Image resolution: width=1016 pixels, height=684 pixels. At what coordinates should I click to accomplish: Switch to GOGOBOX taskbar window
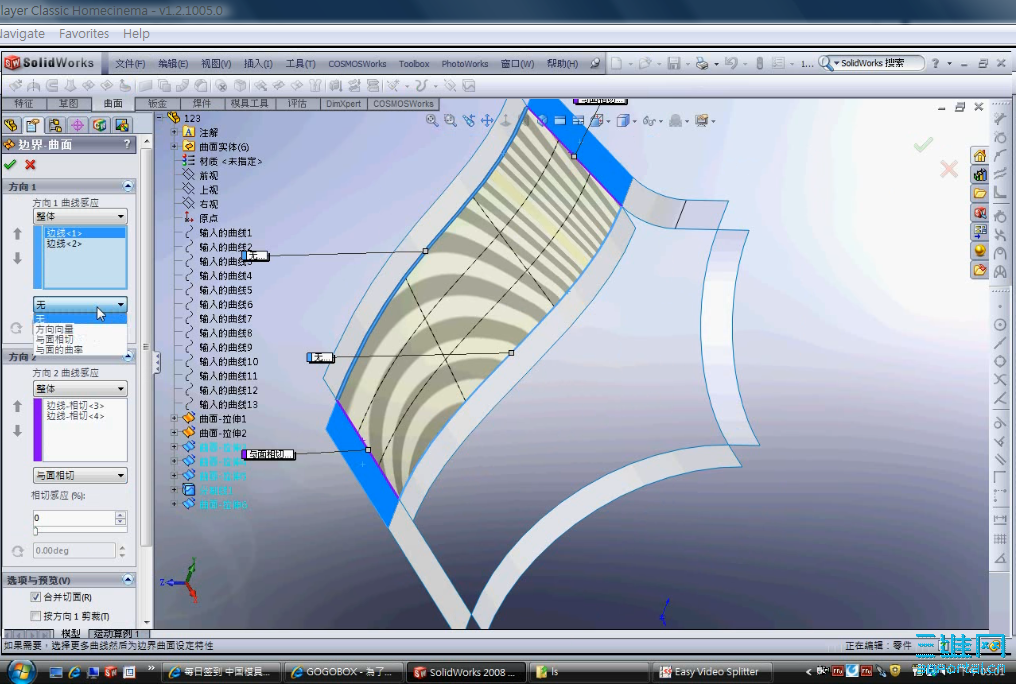[343, 672]
